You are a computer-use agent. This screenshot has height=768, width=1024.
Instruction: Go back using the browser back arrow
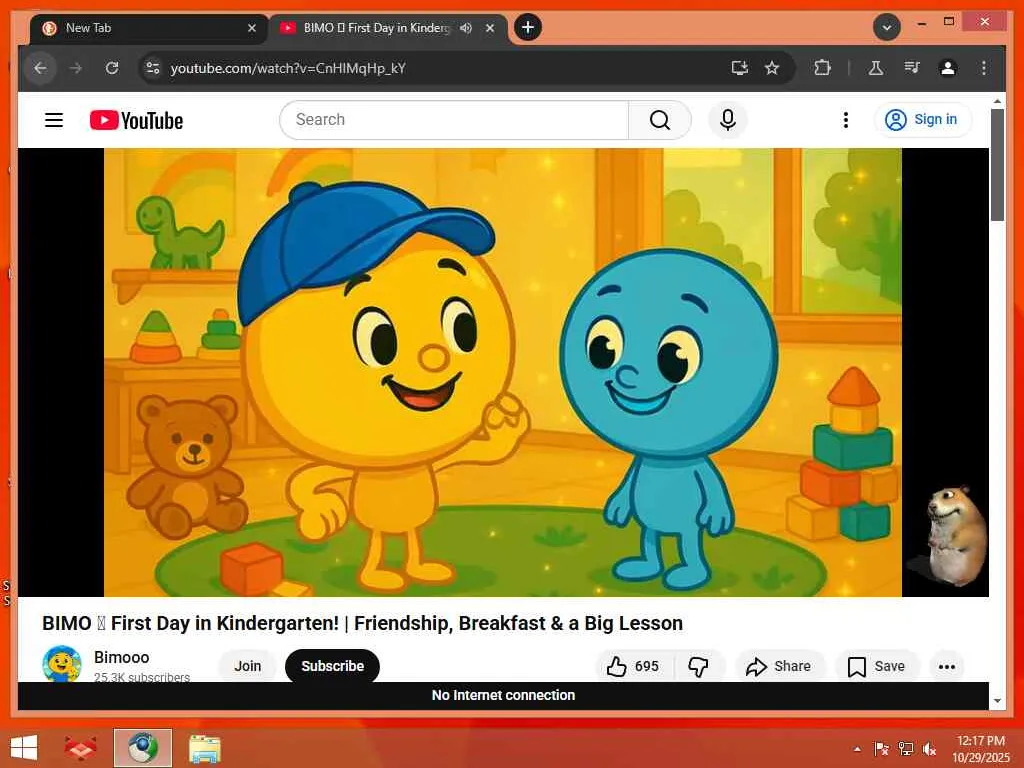[40, 68]
